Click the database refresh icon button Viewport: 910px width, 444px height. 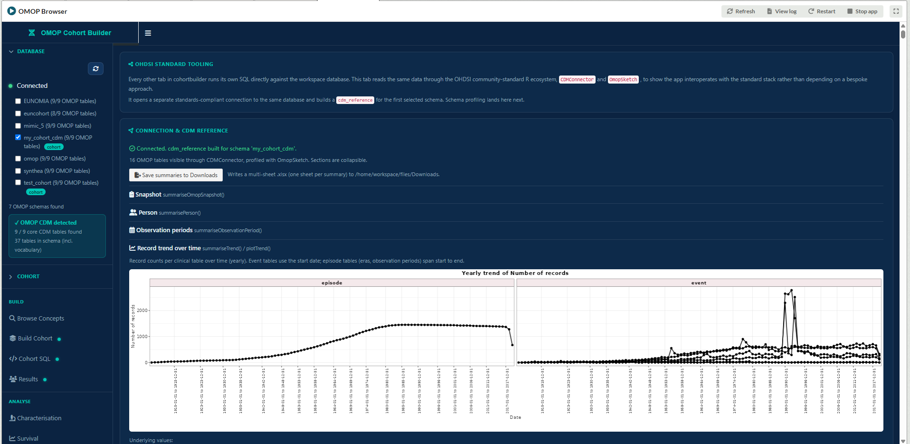pyautogui.click(x=96, y=68)
